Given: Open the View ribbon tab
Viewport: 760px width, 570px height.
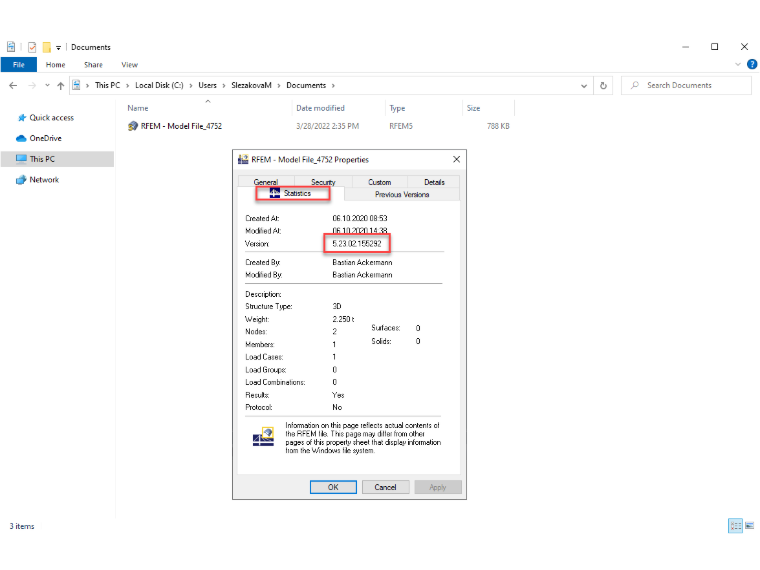Looking at the screenshot, I should [x=129, y=64].
